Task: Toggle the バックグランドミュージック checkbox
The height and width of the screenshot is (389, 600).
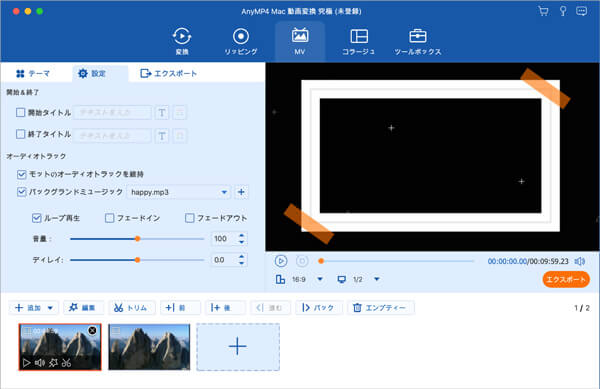Action: [21, 192]
